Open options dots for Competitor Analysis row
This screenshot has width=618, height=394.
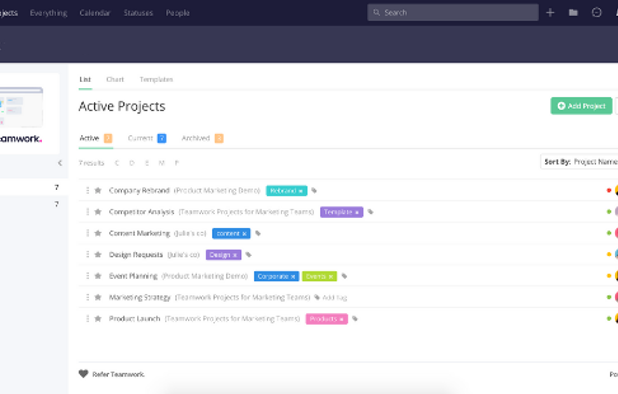[87, 212]
